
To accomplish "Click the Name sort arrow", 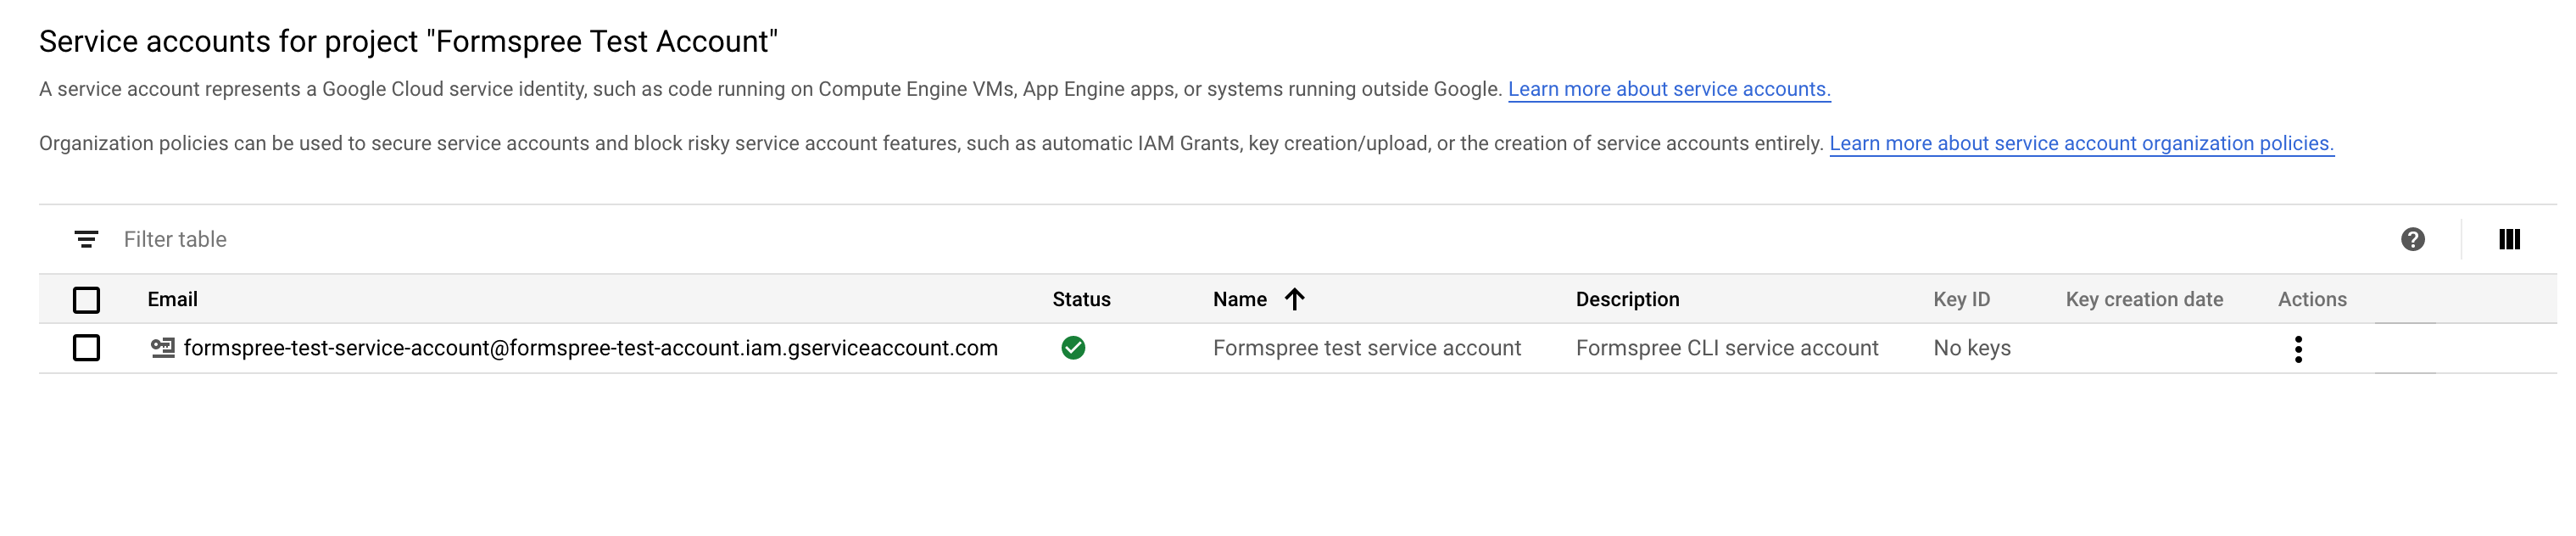I will click(1294, 299).
